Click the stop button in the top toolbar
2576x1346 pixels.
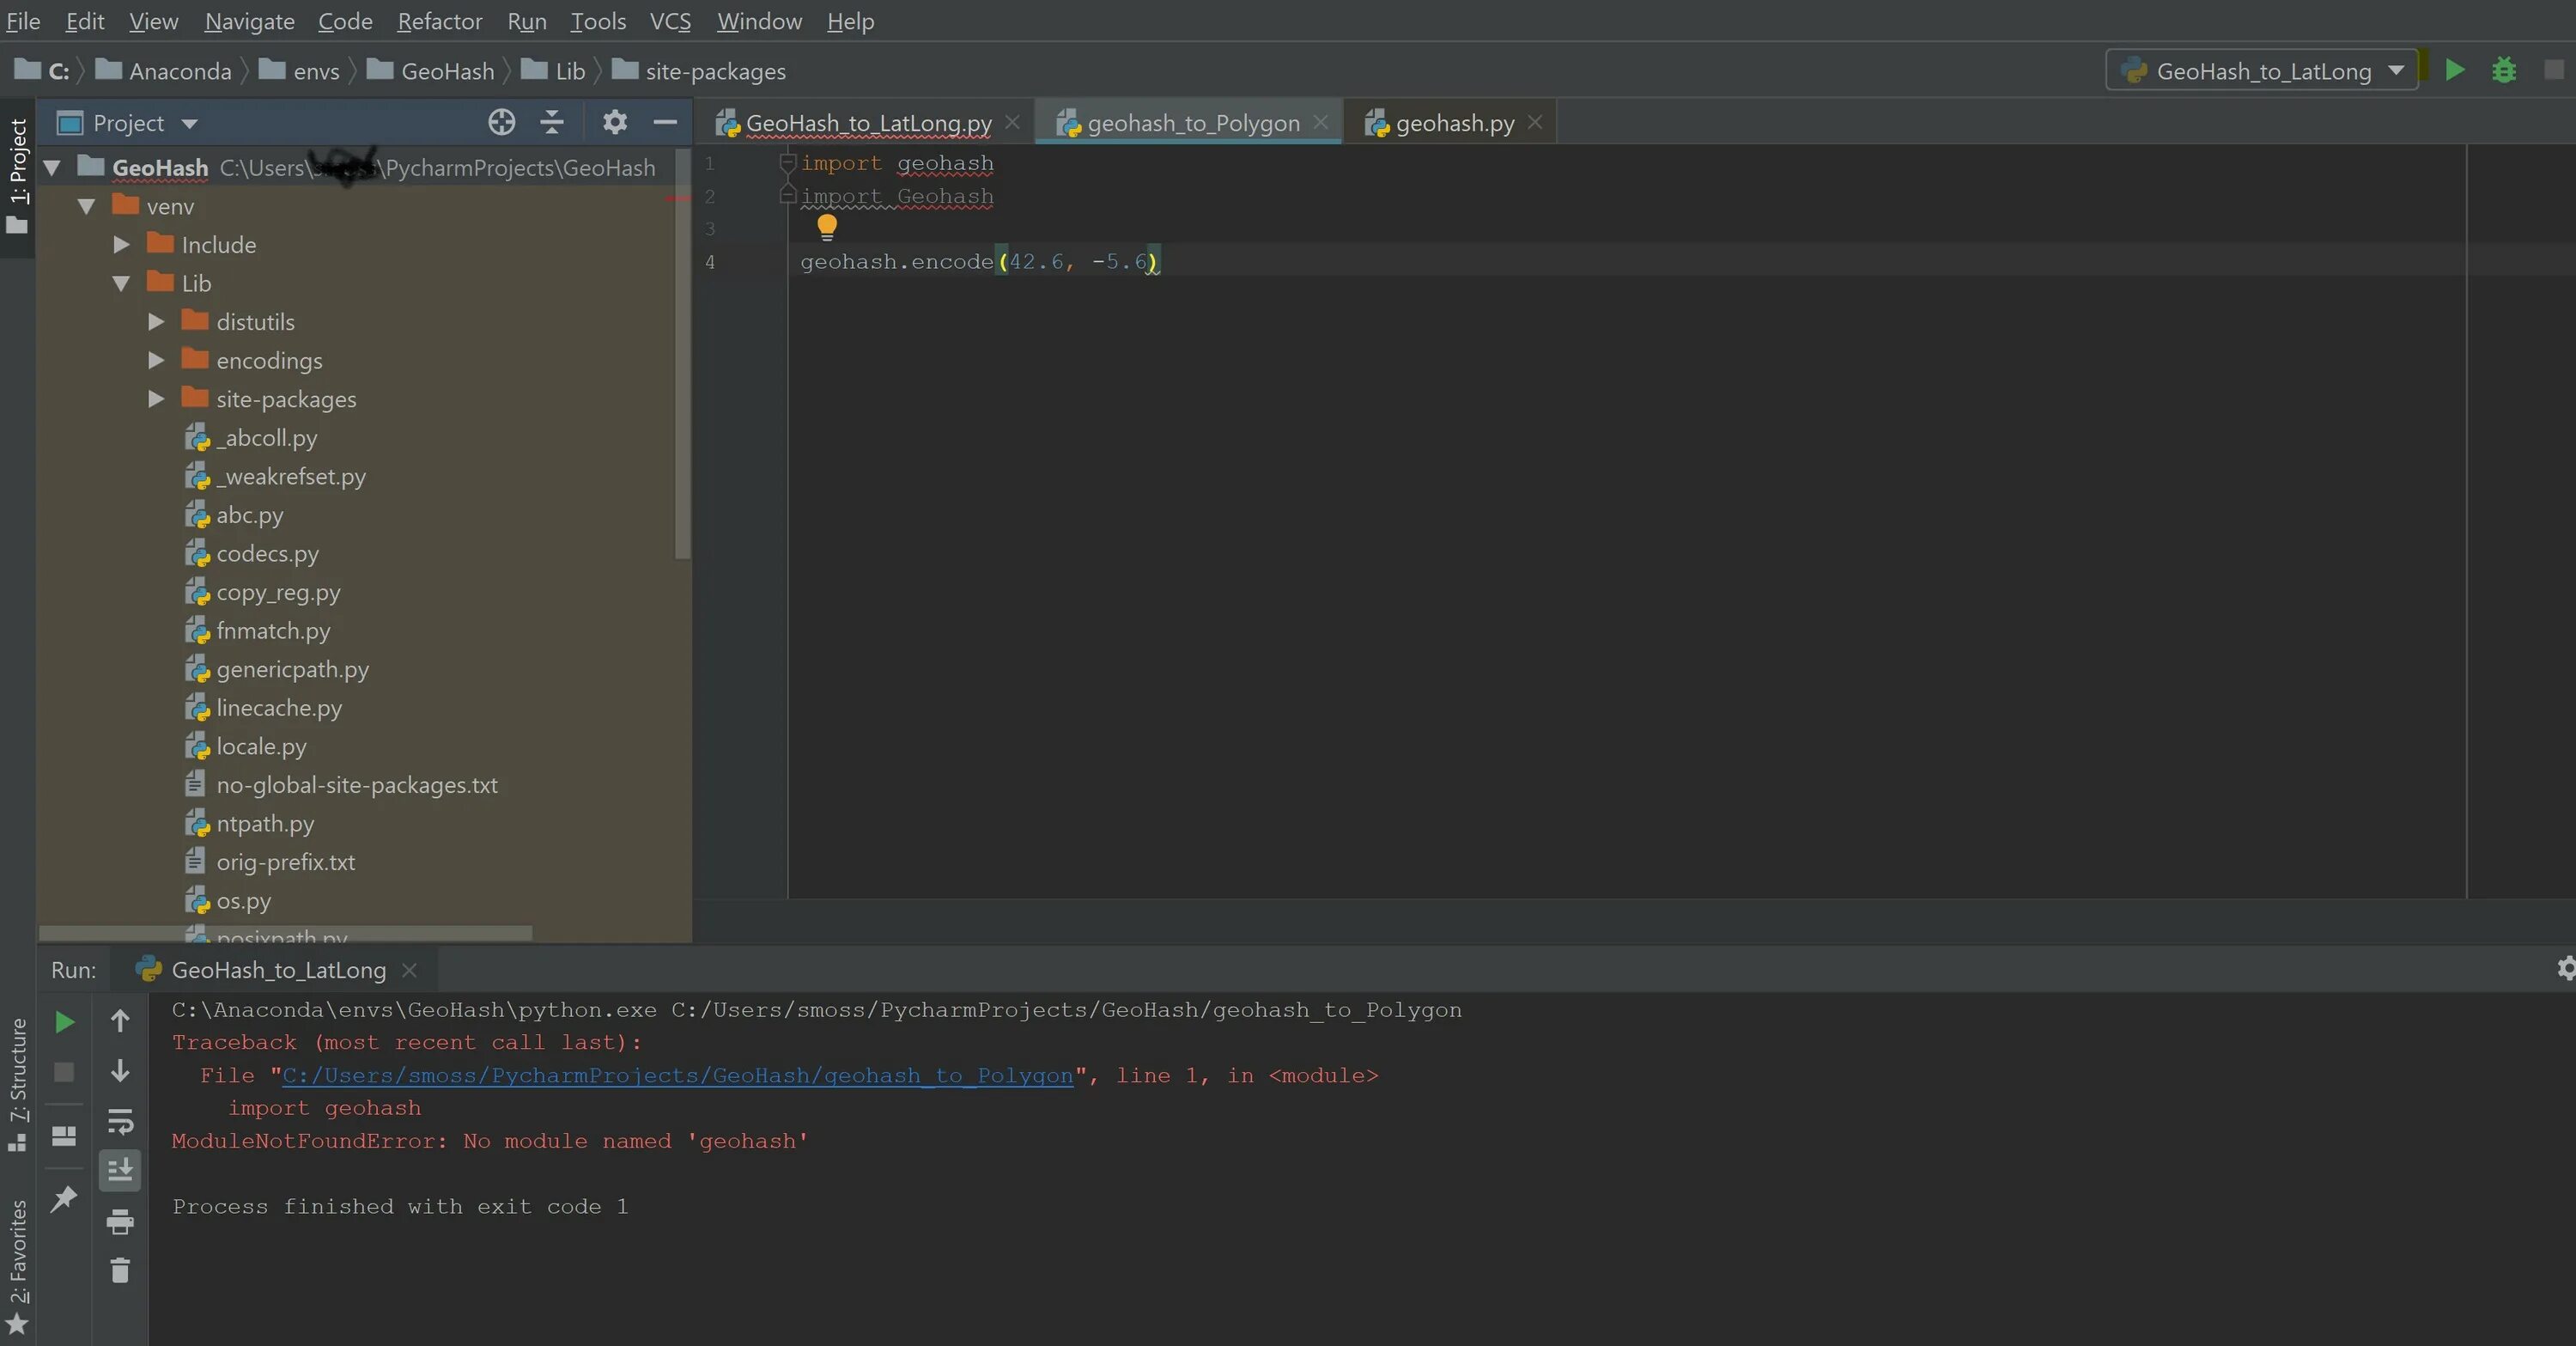coord(2553,70)
